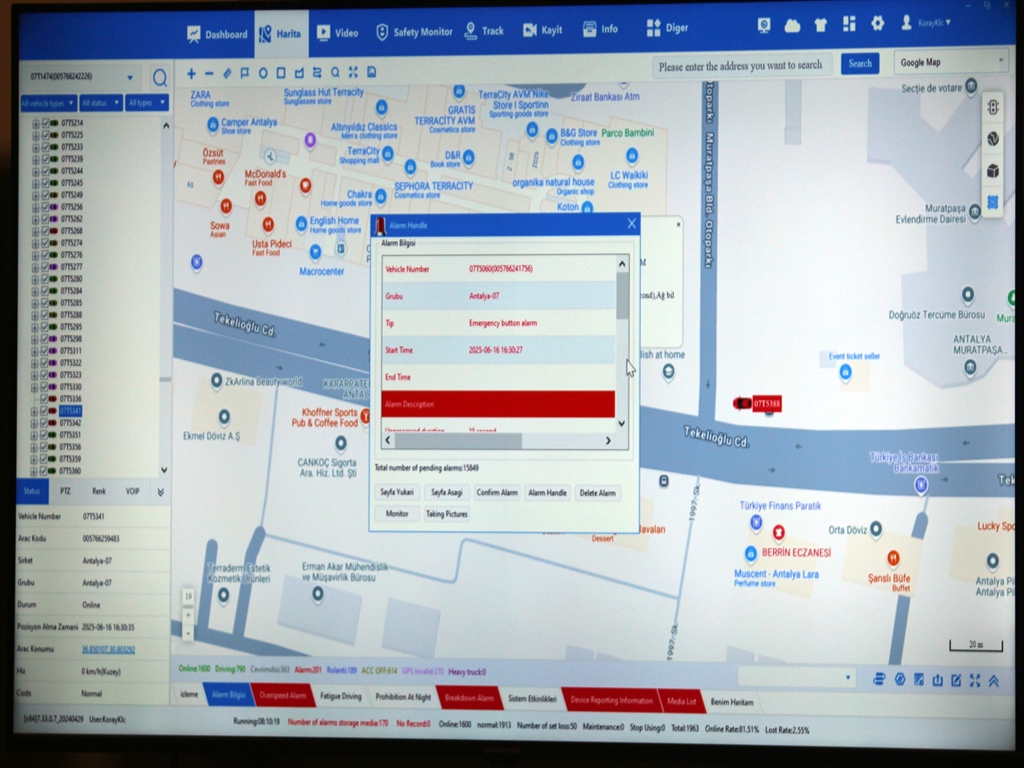Image resolution: width=1024 pixels, height=768 pixels.
Task: Uncheck the checkbox for vehicle 07T5214
Action: coord(44,123)
